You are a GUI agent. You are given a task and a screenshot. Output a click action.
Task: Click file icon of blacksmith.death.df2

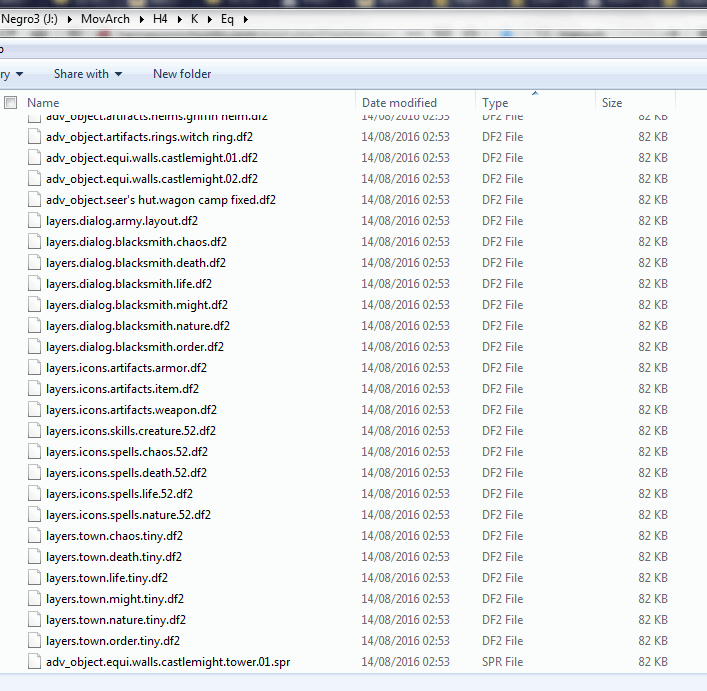(x=34, y=263)
